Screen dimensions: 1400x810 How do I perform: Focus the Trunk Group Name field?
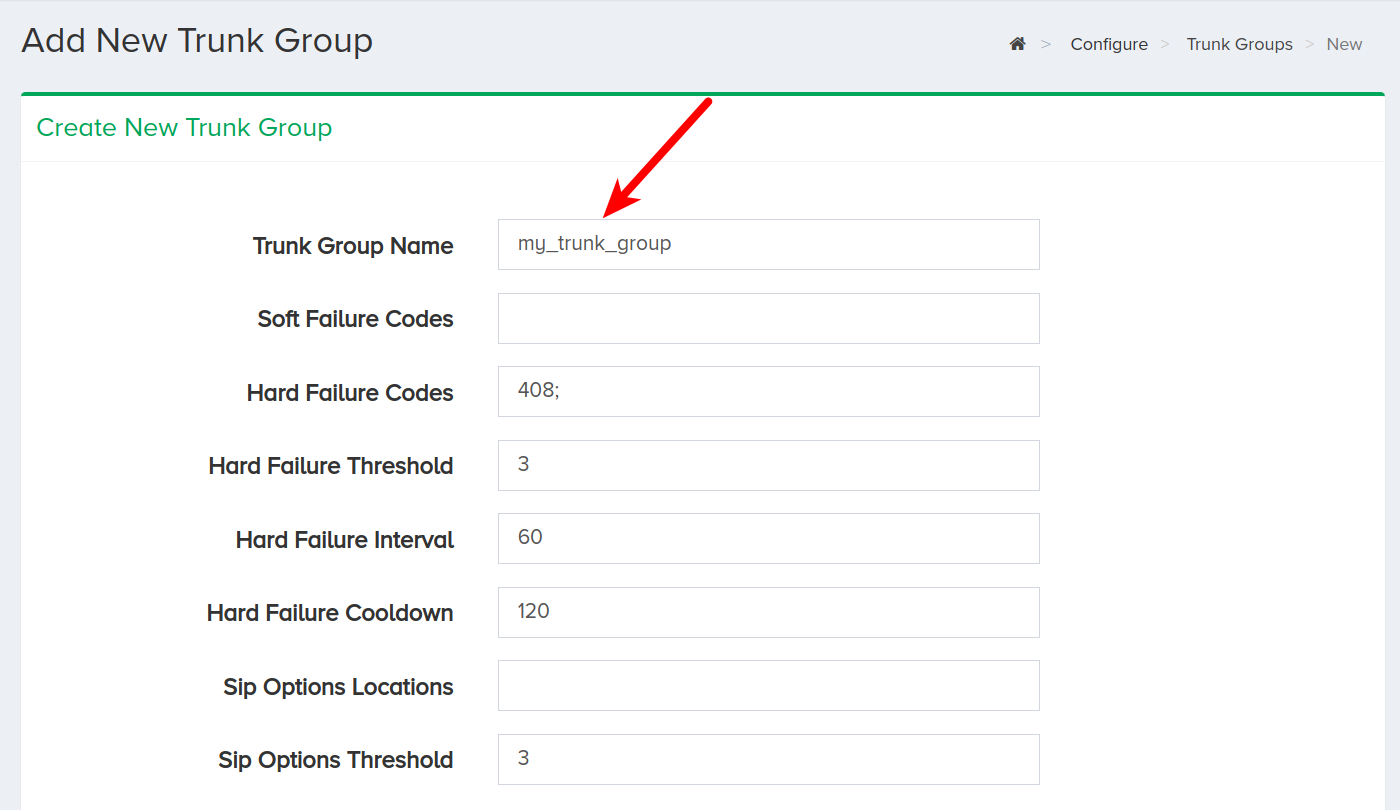point(768,244)
